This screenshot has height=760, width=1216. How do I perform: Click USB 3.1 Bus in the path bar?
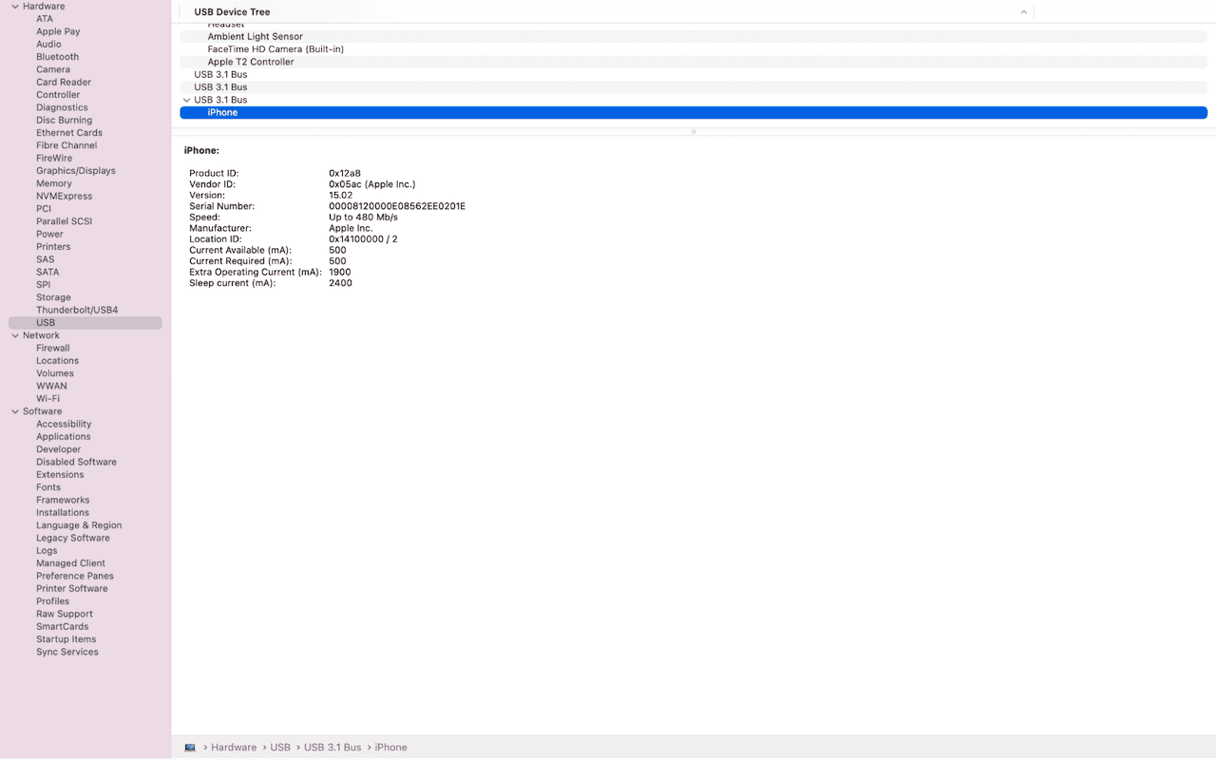coord(332,747)
